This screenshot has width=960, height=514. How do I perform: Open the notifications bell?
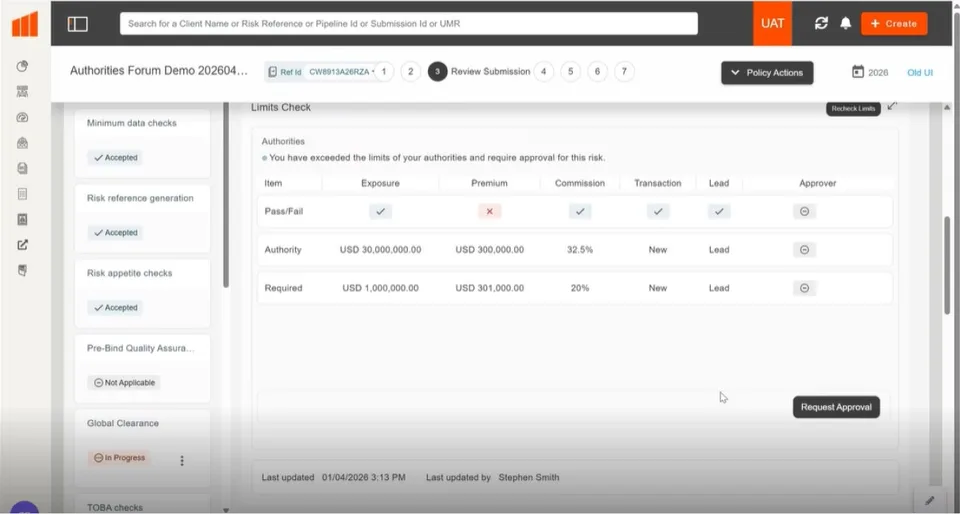[846, 23]
